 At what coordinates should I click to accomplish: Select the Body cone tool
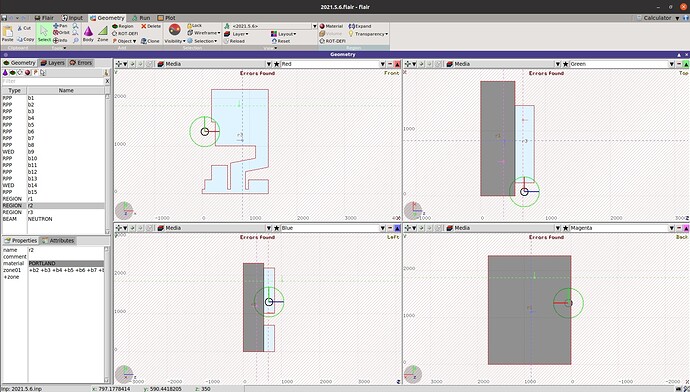coord(88,34)
